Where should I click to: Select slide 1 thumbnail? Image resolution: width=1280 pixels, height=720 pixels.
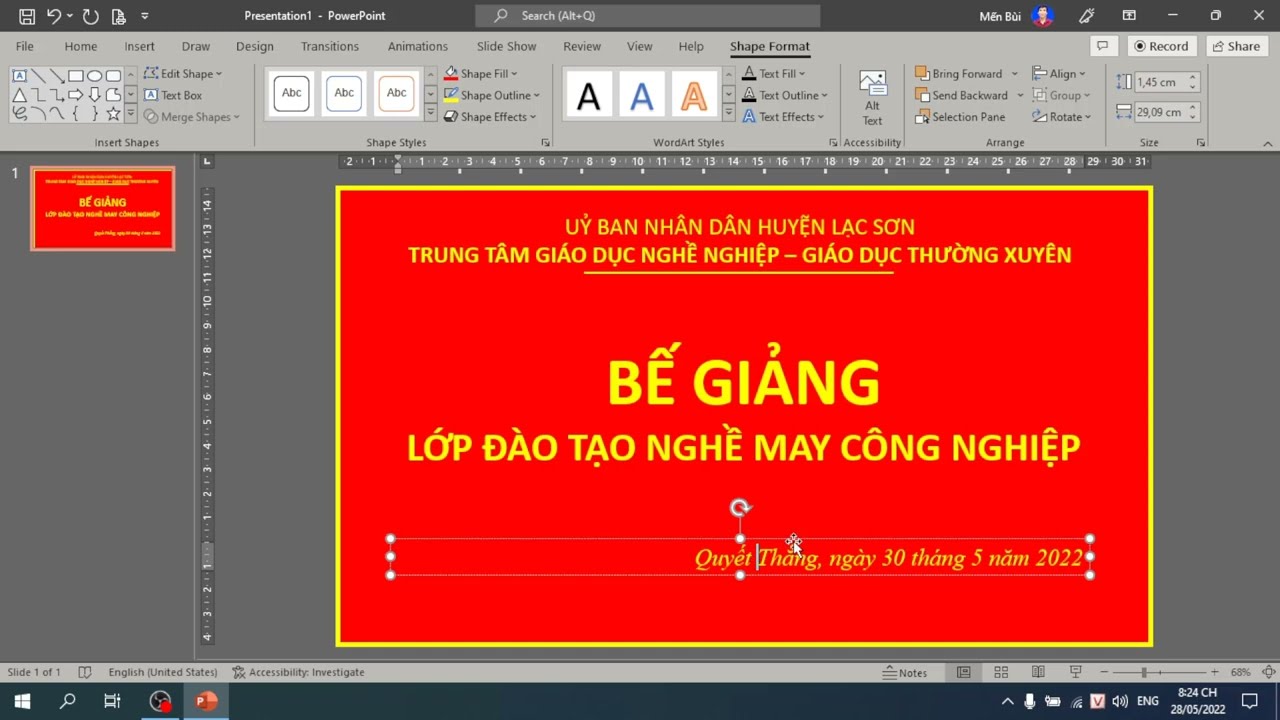coord(103,208)
